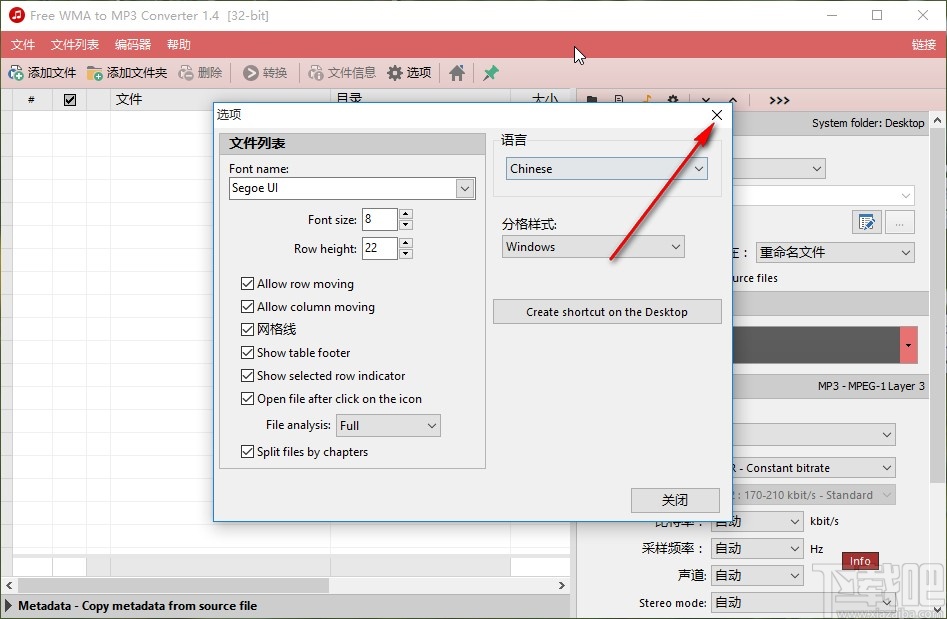The image size is (947, 619).
Task: Open the 编码器 menu
Action: coord(131,44)
